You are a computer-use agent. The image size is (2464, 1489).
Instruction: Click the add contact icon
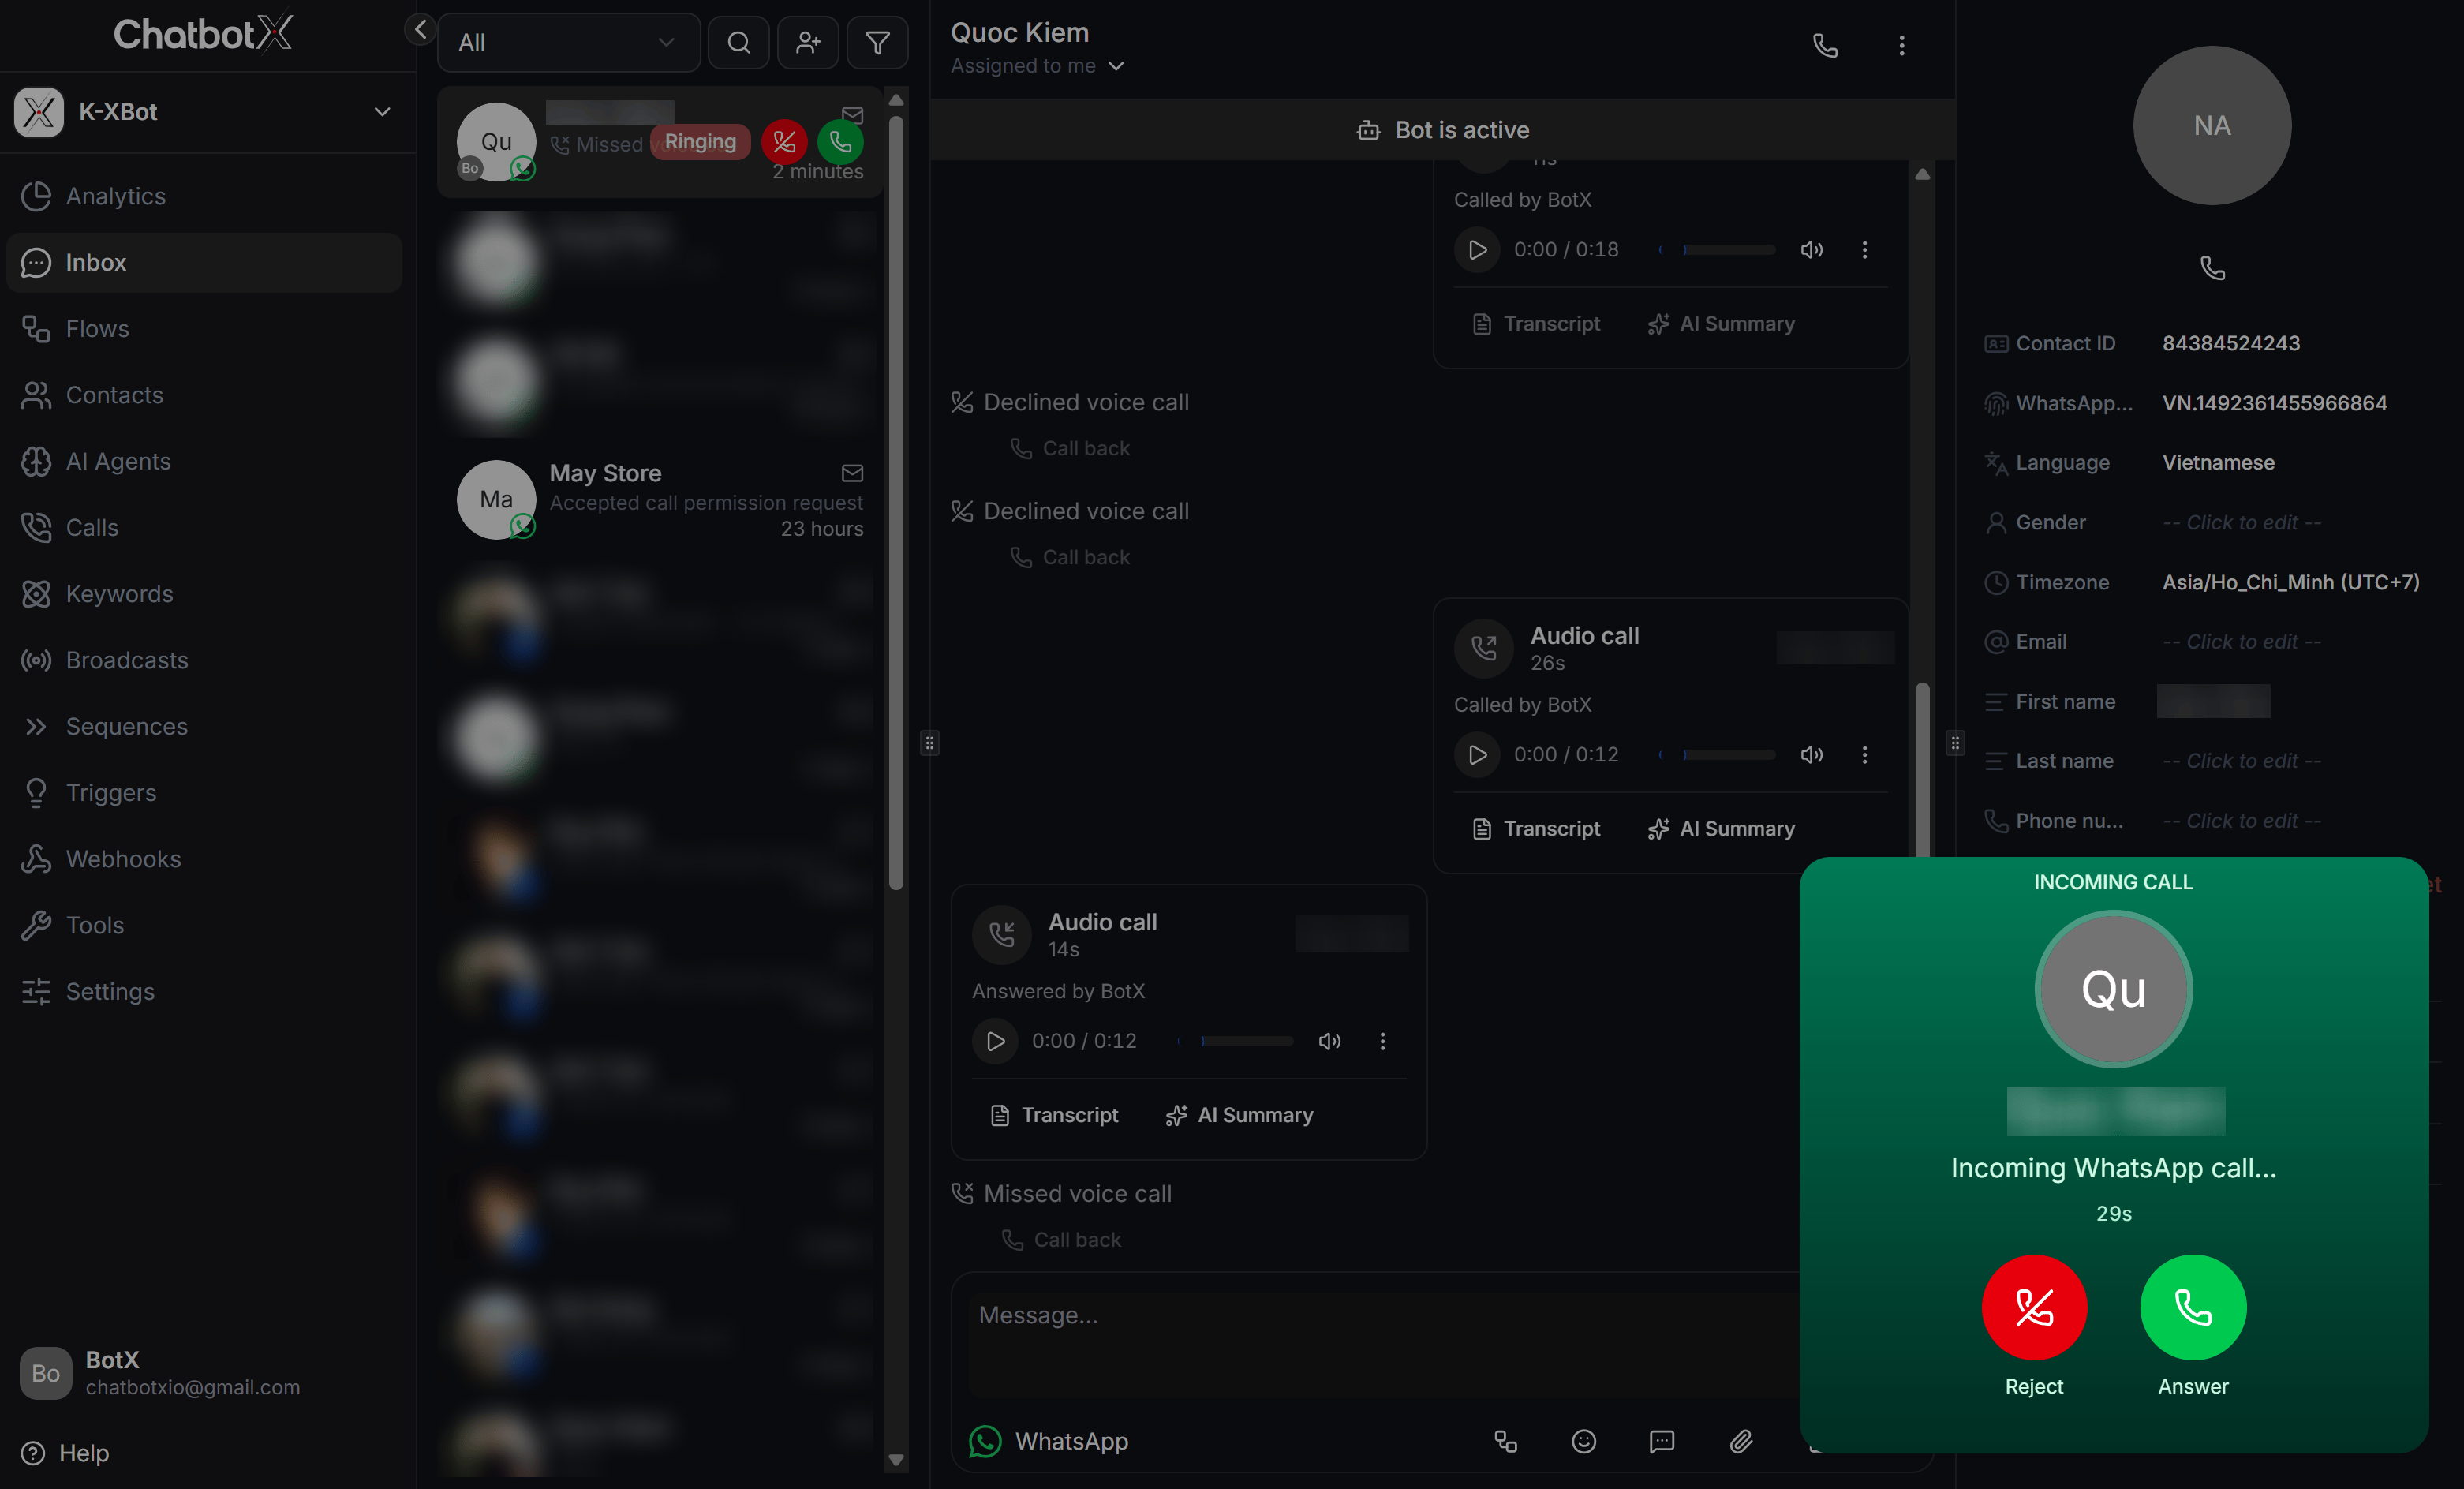808,42
